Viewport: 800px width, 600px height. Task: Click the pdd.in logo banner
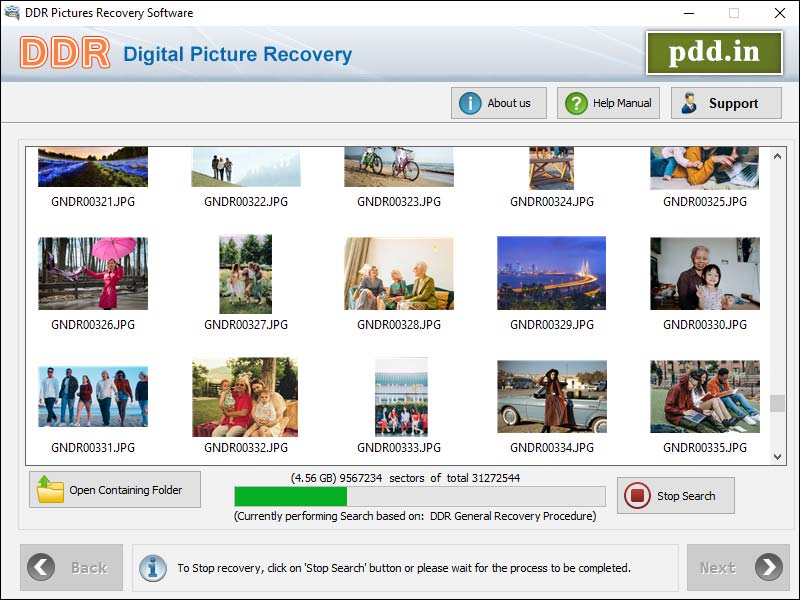pos(714,52)
